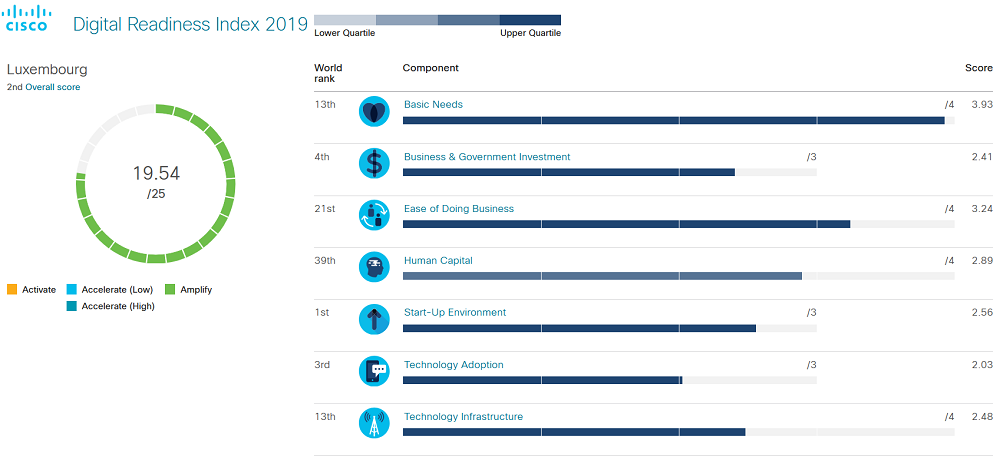Click the Luxembourg country heading

pyautogui.click(x=47, y=70)
